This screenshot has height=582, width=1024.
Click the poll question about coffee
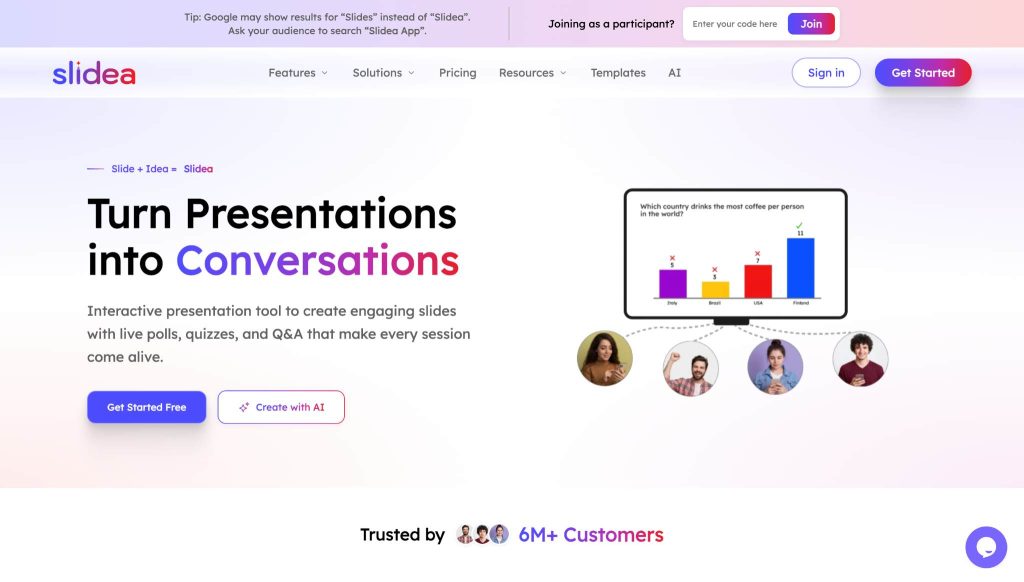[x=722, y=210]
